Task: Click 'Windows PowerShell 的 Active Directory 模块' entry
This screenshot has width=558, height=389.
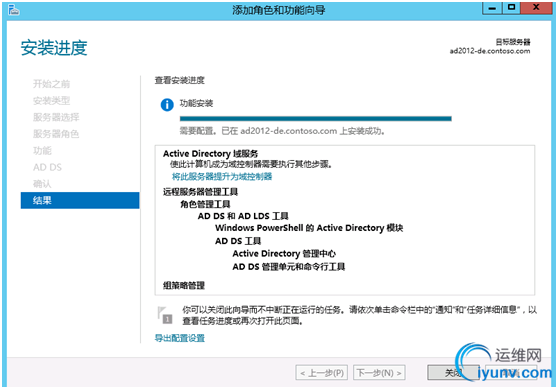Action: coord(309,228)
